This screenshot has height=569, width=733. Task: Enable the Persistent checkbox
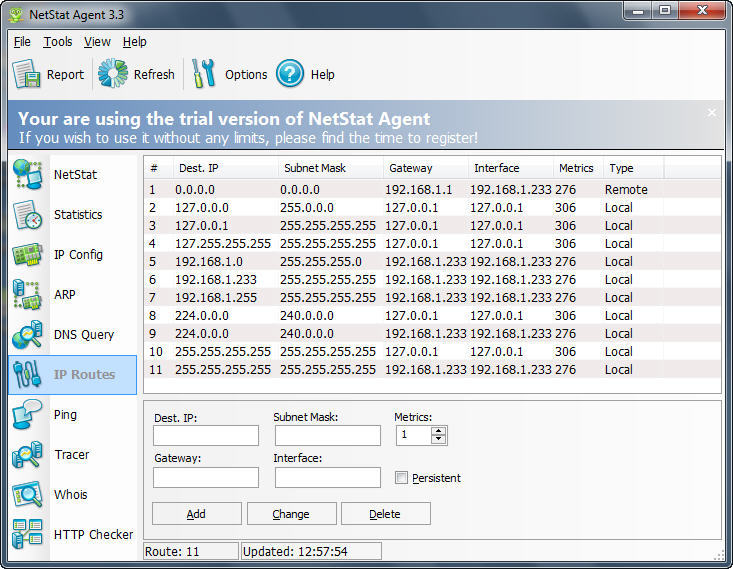[401, 477]
